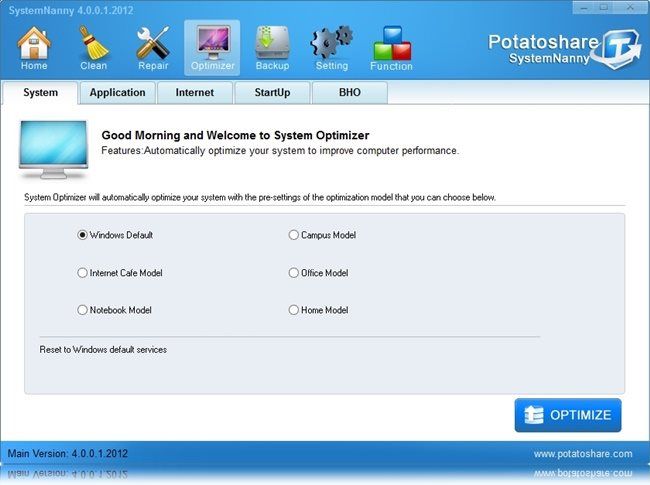Screen dimensions: 650x485
Task: Click the OPTIMIZE button
Action: (568, 415)
